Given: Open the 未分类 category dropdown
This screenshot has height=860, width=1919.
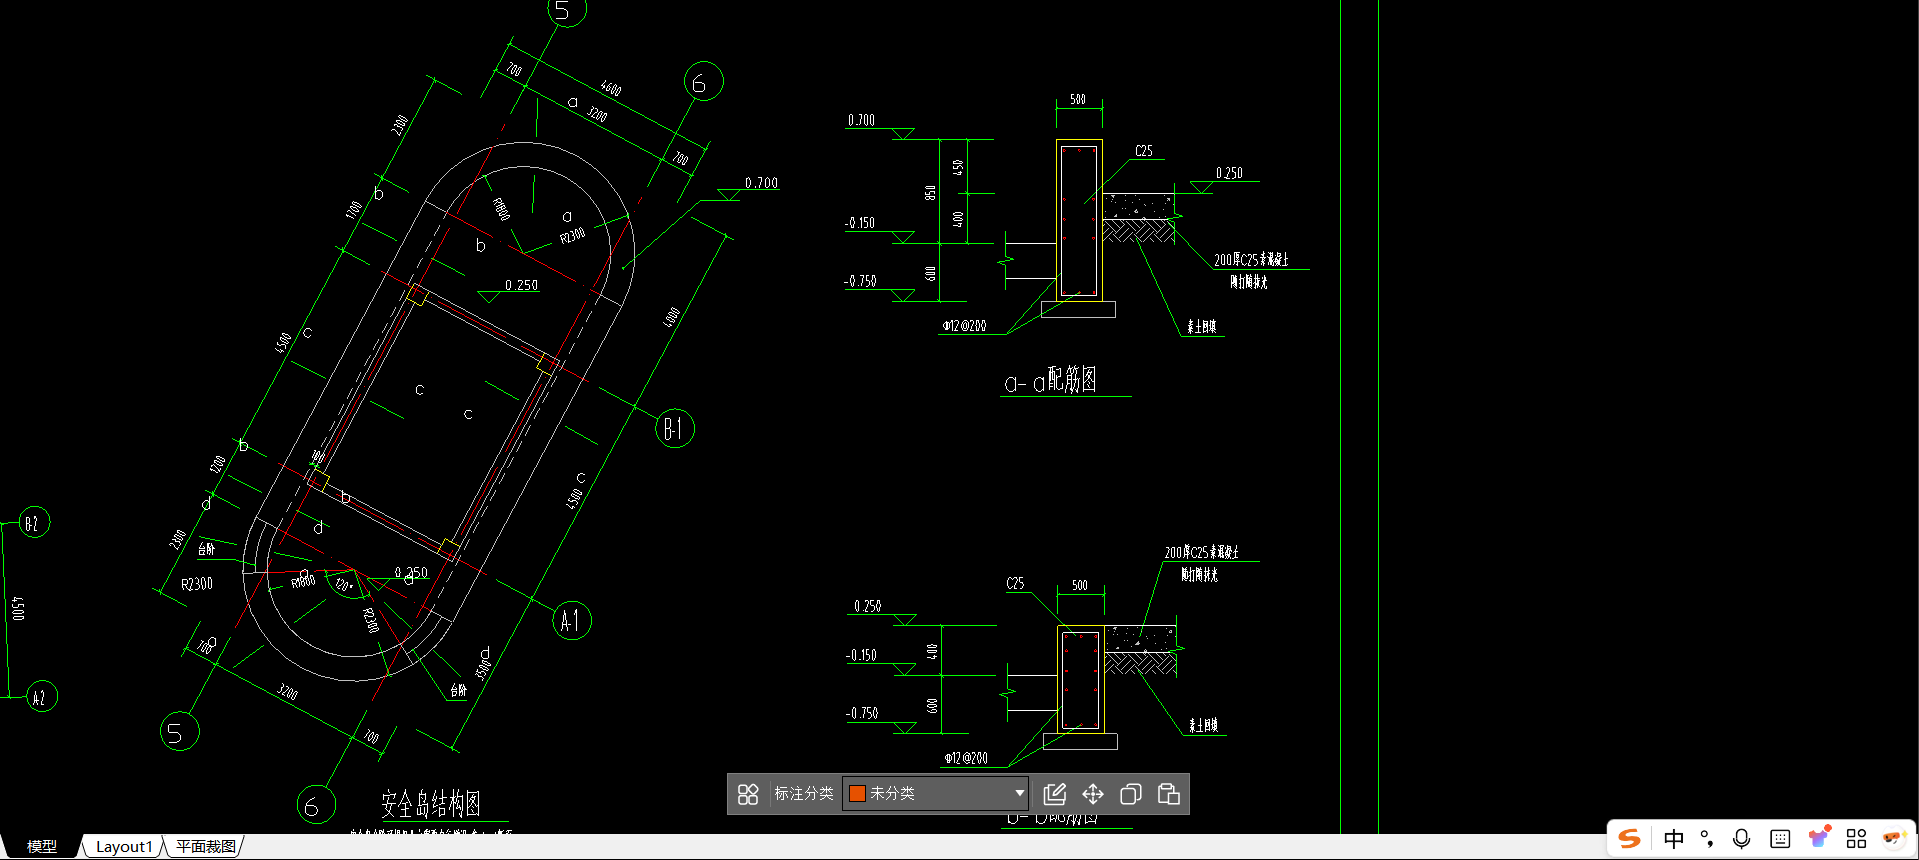Looking at the screenshot, I should (935, 793).
